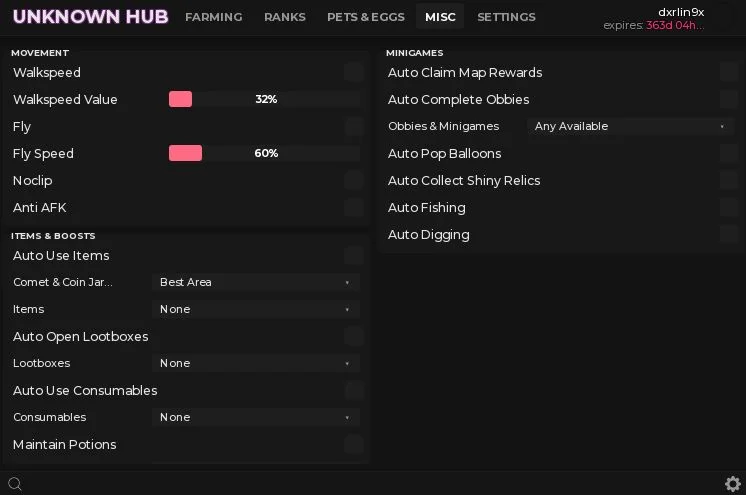
Task: Turn on the Fly toggle
Action: (354, 127)
